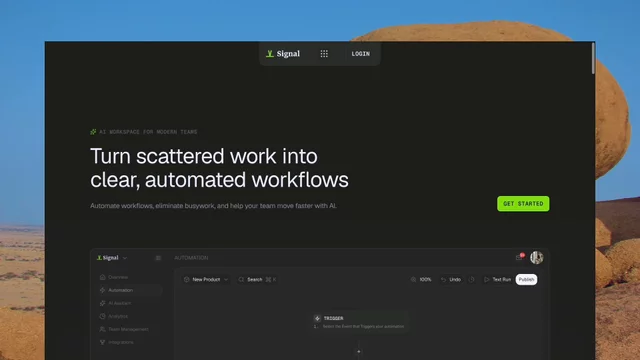
Task: Click the page's vertical scrollbar thumb
Action: pos(593,58)
